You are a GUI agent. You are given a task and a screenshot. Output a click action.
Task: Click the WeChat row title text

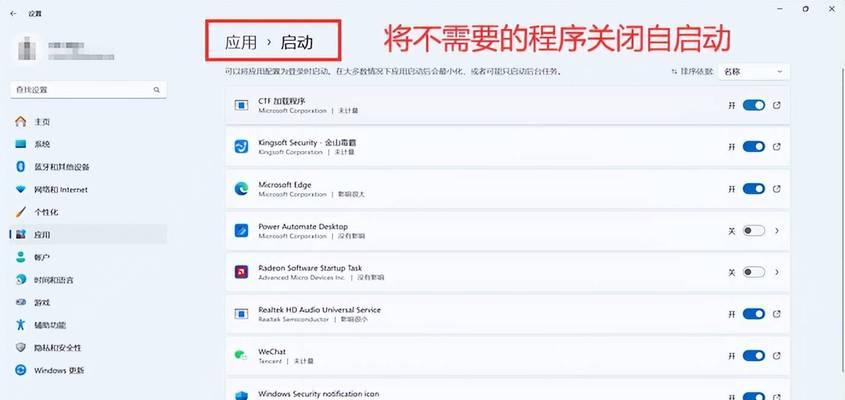272,351
